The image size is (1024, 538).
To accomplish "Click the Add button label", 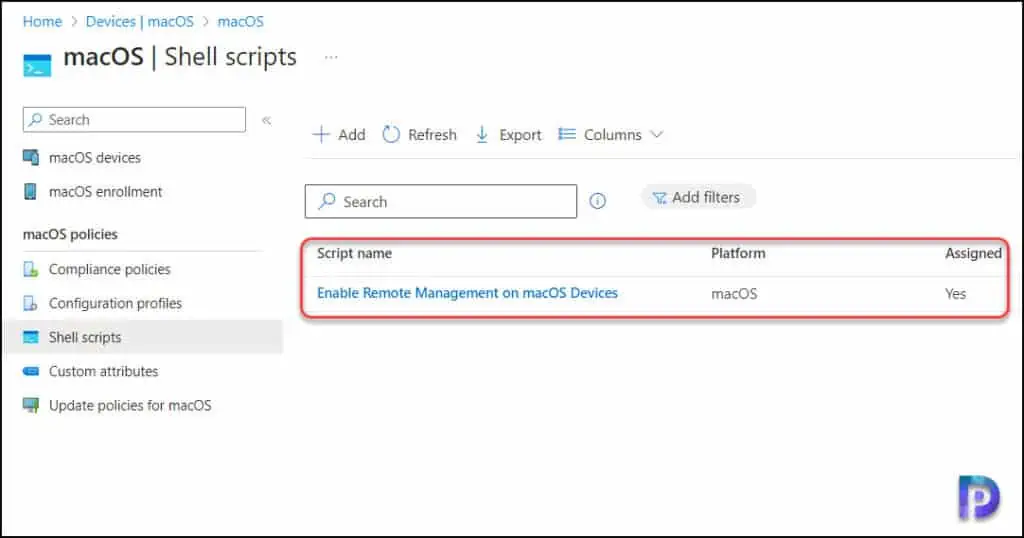I will [x=351, y=134].
